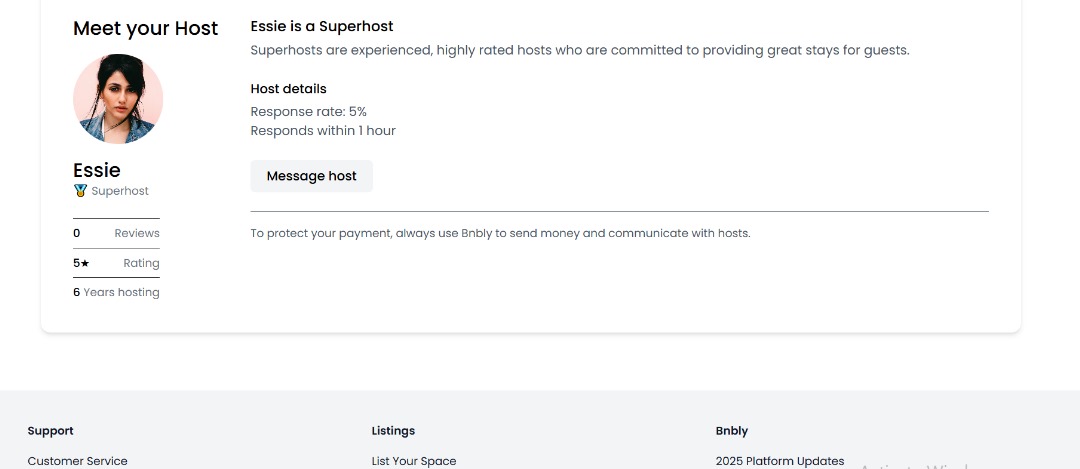Click the Responds within 1 hour text
The height and width of the screenshot is (469, 1080).
(323, 130)
